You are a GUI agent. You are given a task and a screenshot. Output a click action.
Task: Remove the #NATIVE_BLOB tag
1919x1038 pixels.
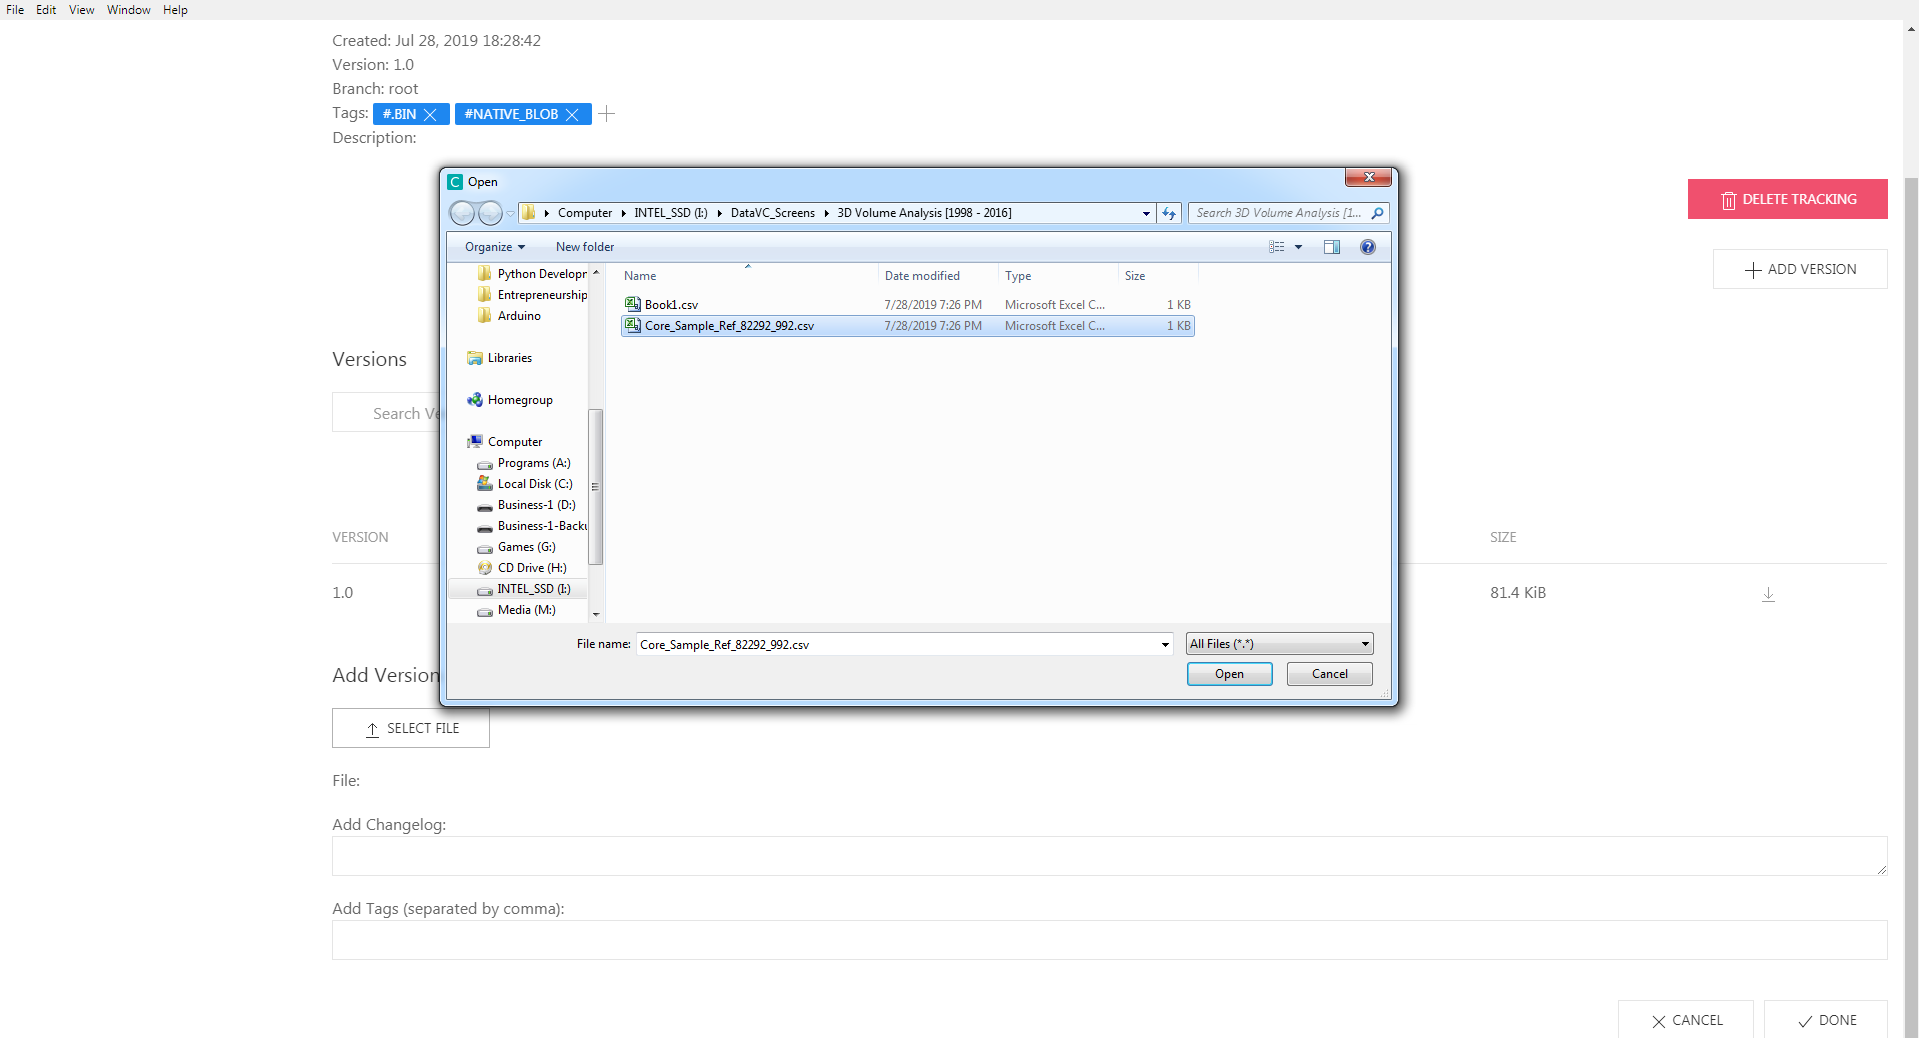573,115
